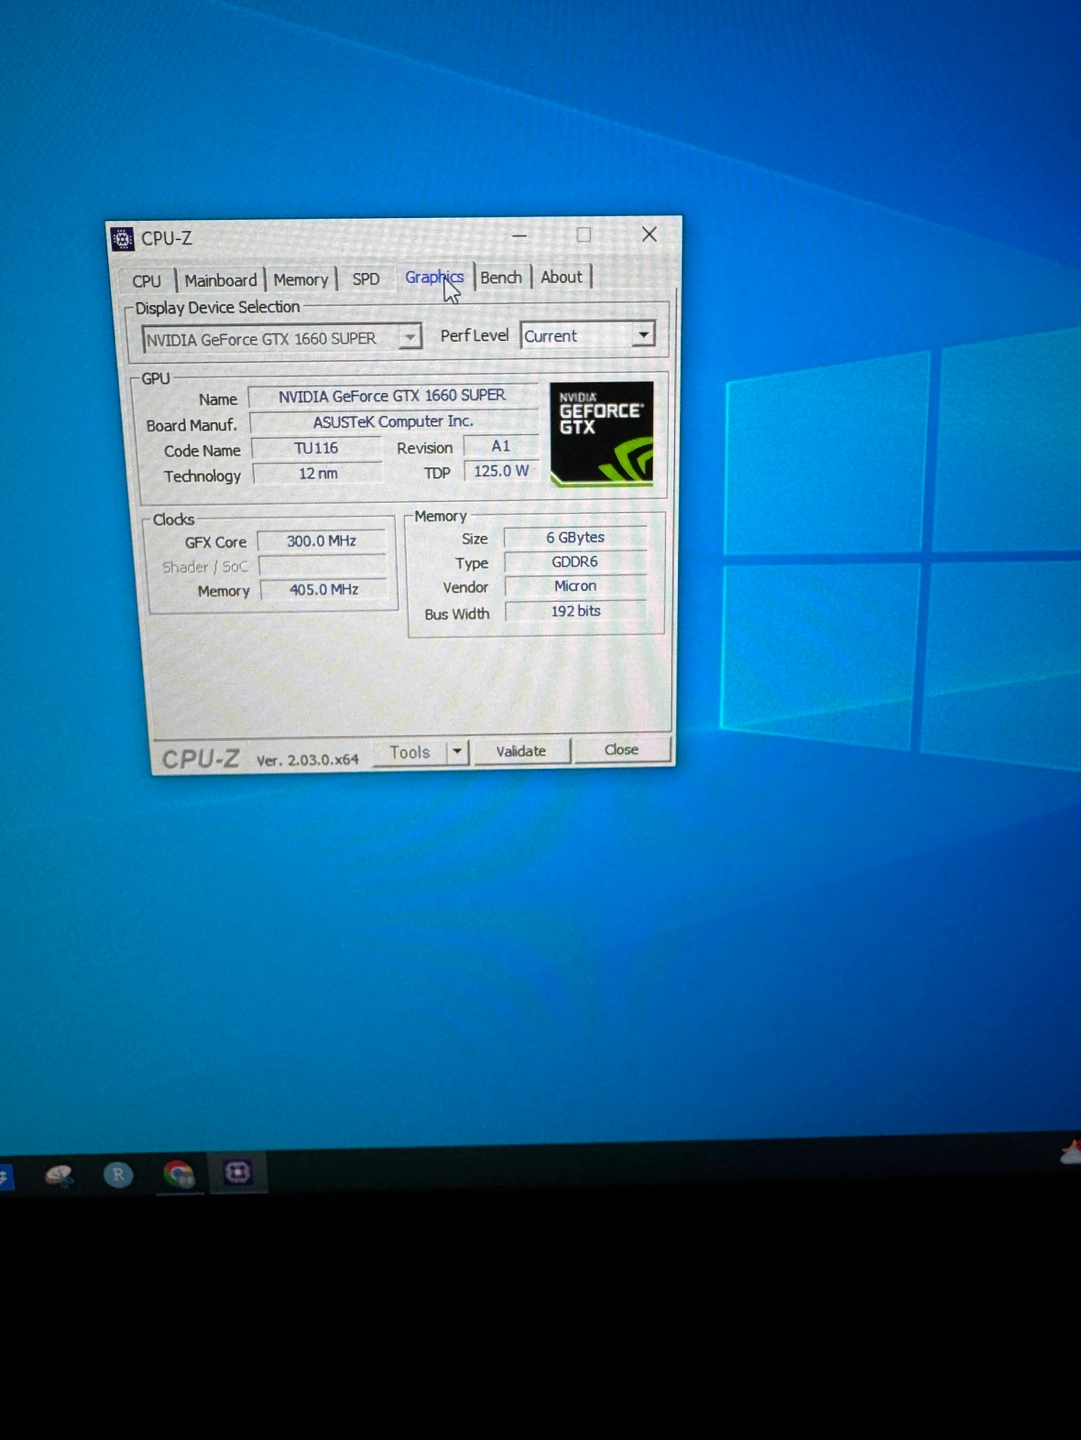Close the CPU-Z window with the X
The height and width of the screenshot is (1440, 1081).
pos(649,234)
